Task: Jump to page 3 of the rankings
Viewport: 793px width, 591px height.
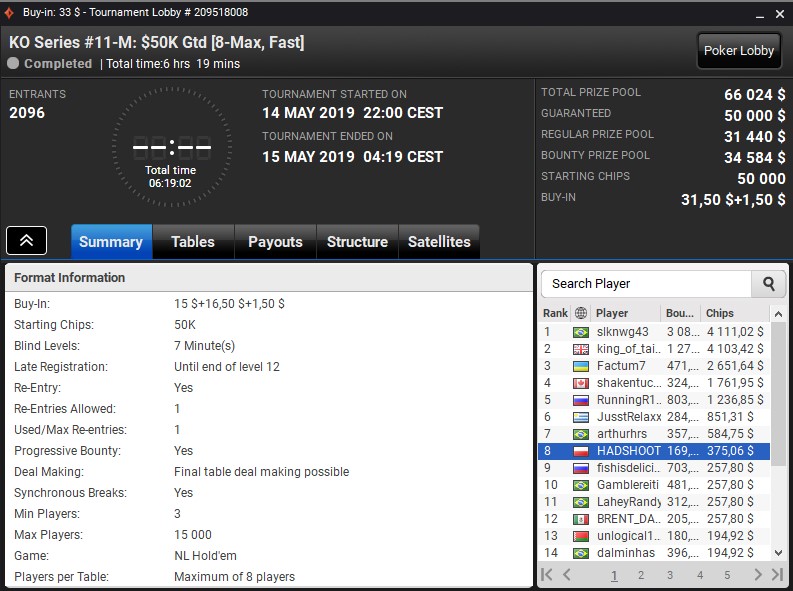Action: [x=670, y=575]
